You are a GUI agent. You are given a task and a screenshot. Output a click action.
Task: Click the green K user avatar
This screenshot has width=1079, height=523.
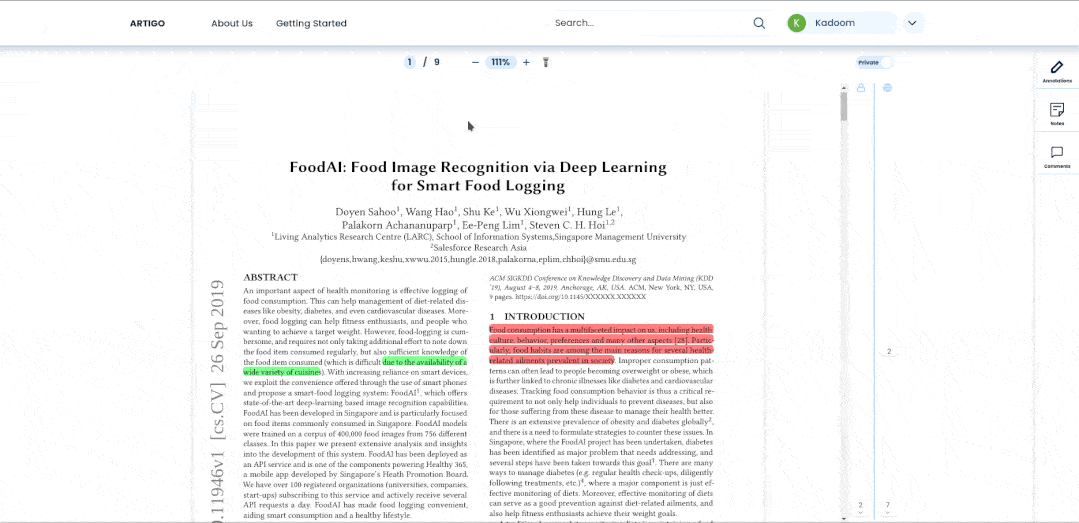click(797, 23)
